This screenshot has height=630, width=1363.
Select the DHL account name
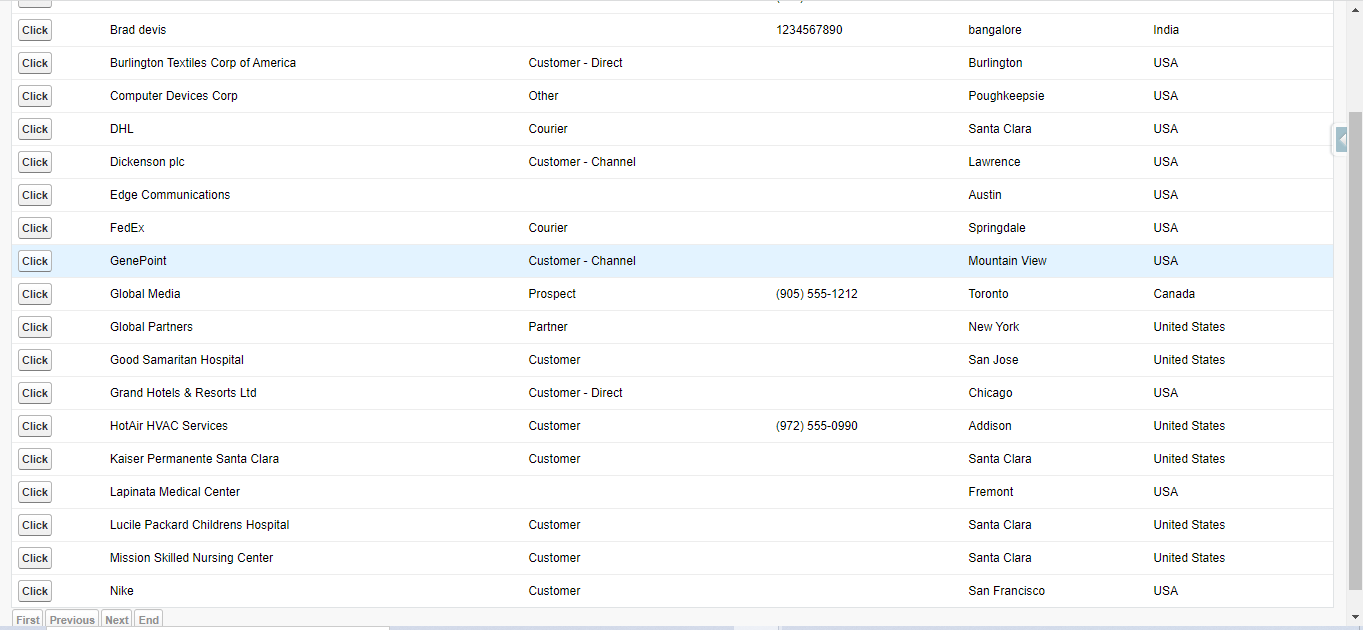122,129
